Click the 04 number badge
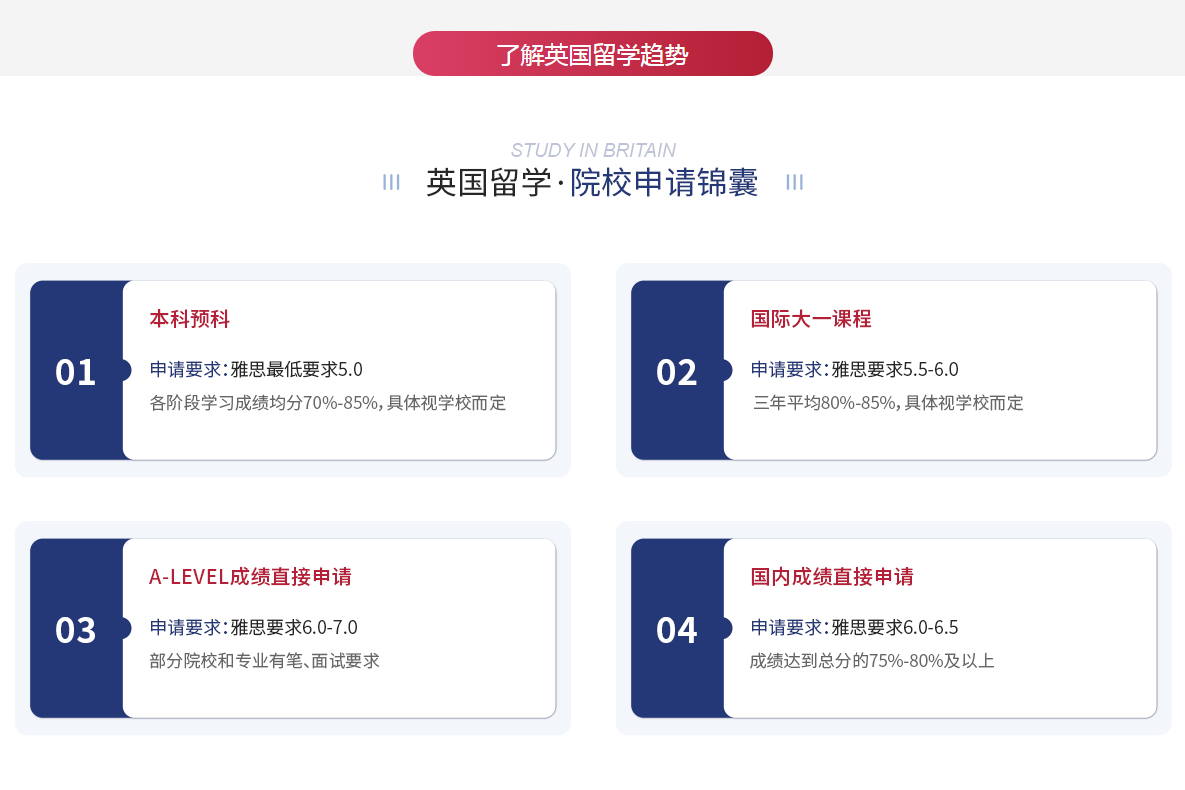Viewport: 1185px width, 790px height. pos(677,630)
